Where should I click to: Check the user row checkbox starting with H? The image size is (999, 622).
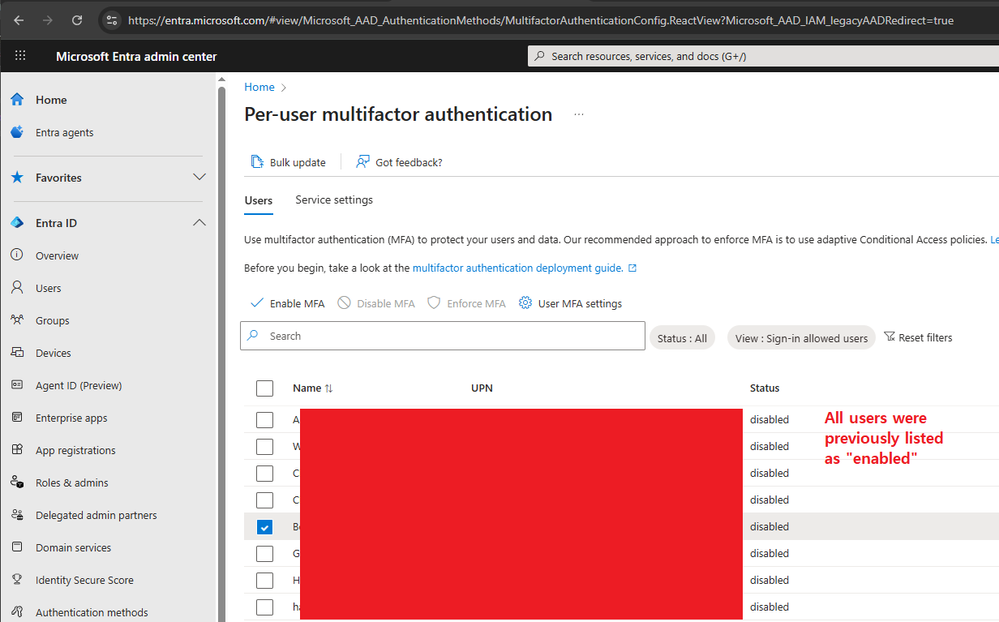click(264, 581)
